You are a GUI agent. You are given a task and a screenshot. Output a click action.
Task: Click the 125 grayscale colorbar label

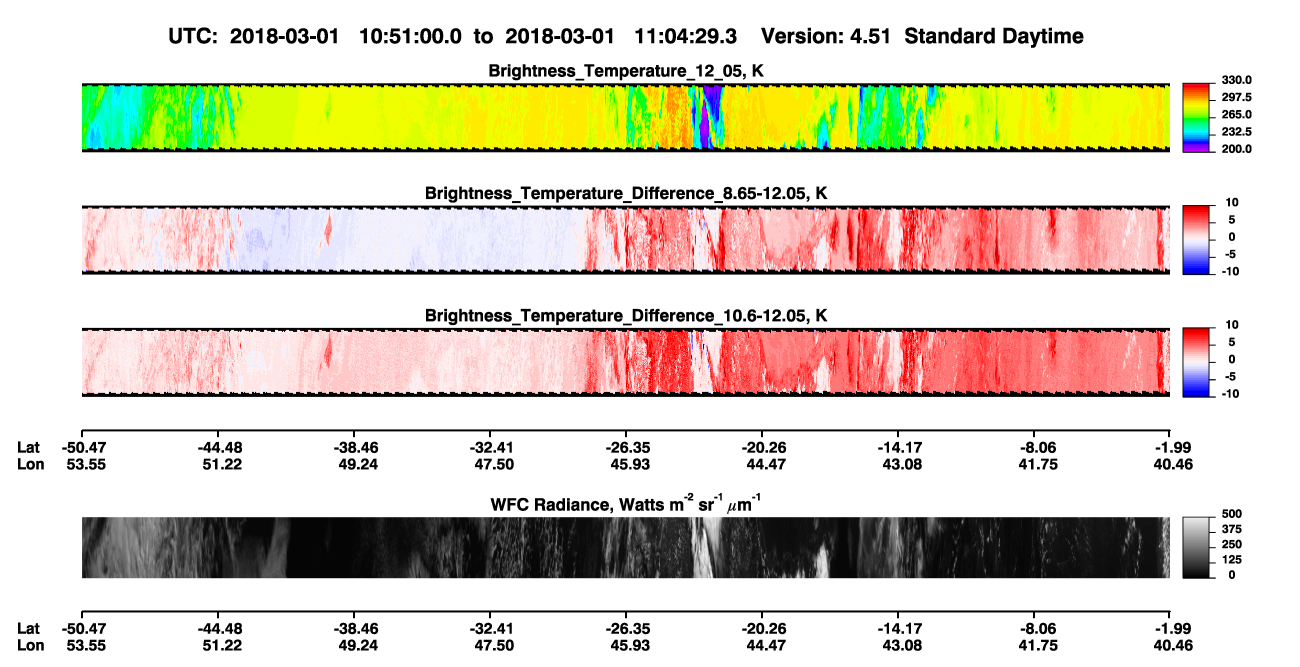click(1233, 560)
